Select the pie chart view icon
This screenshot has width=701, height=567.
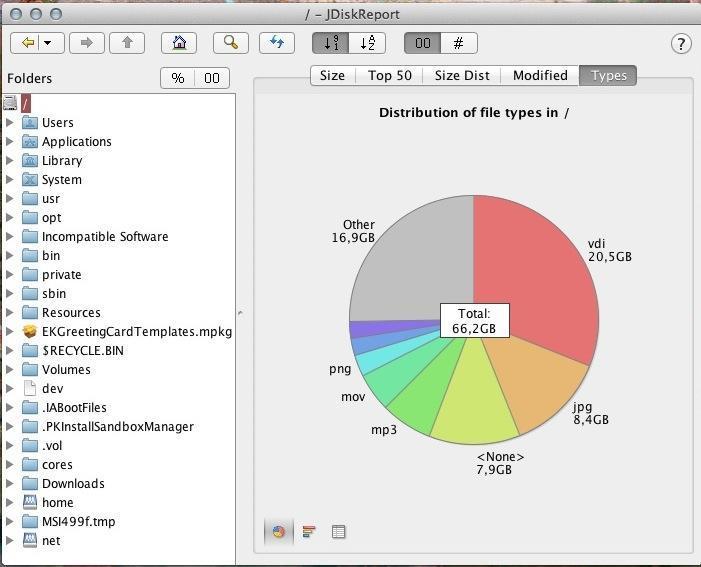(x=279, y=532)
